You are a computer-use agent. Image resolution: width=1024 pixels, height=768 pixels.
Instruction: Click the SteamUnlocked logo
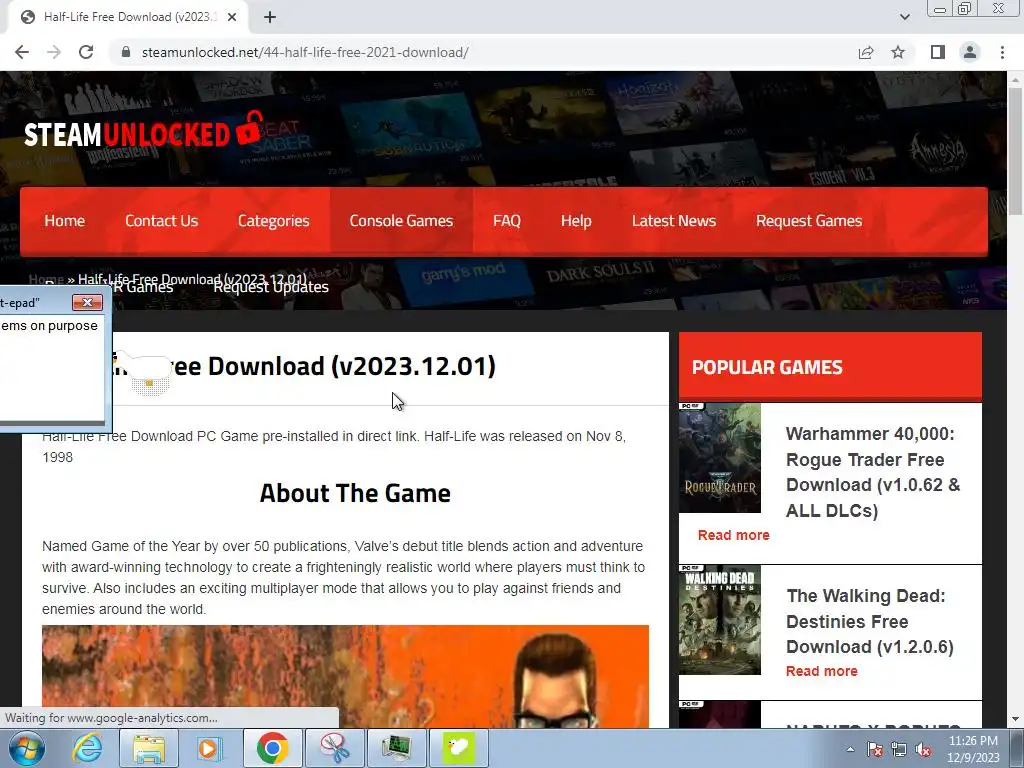[x=144, y=129]
